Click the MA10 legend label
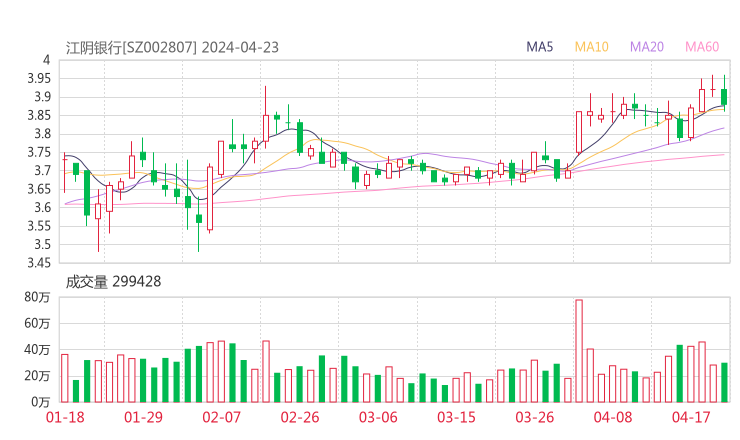This screenshot has width=740, height=440. click(x=591, y=47)
